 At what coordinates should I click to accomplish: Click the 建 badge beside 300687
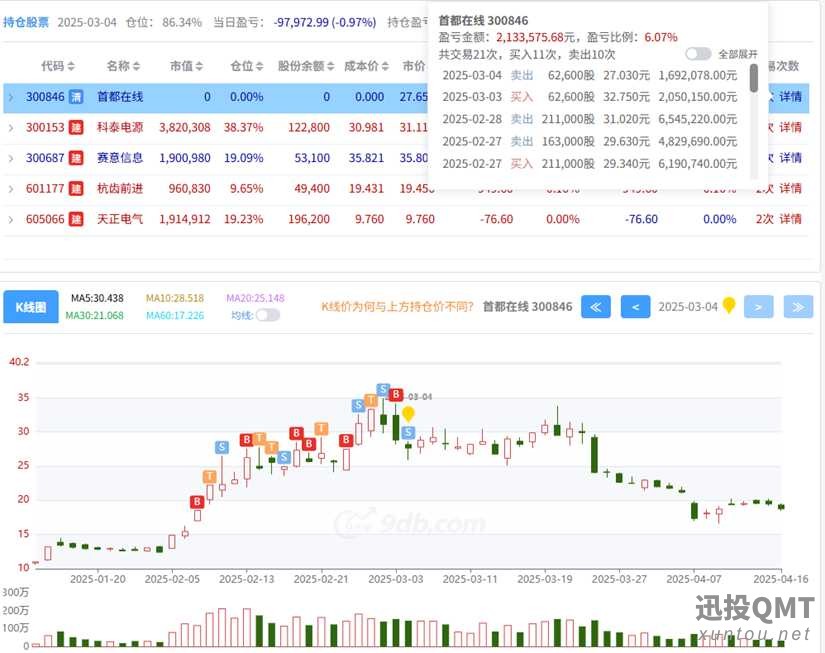(76, 158)
